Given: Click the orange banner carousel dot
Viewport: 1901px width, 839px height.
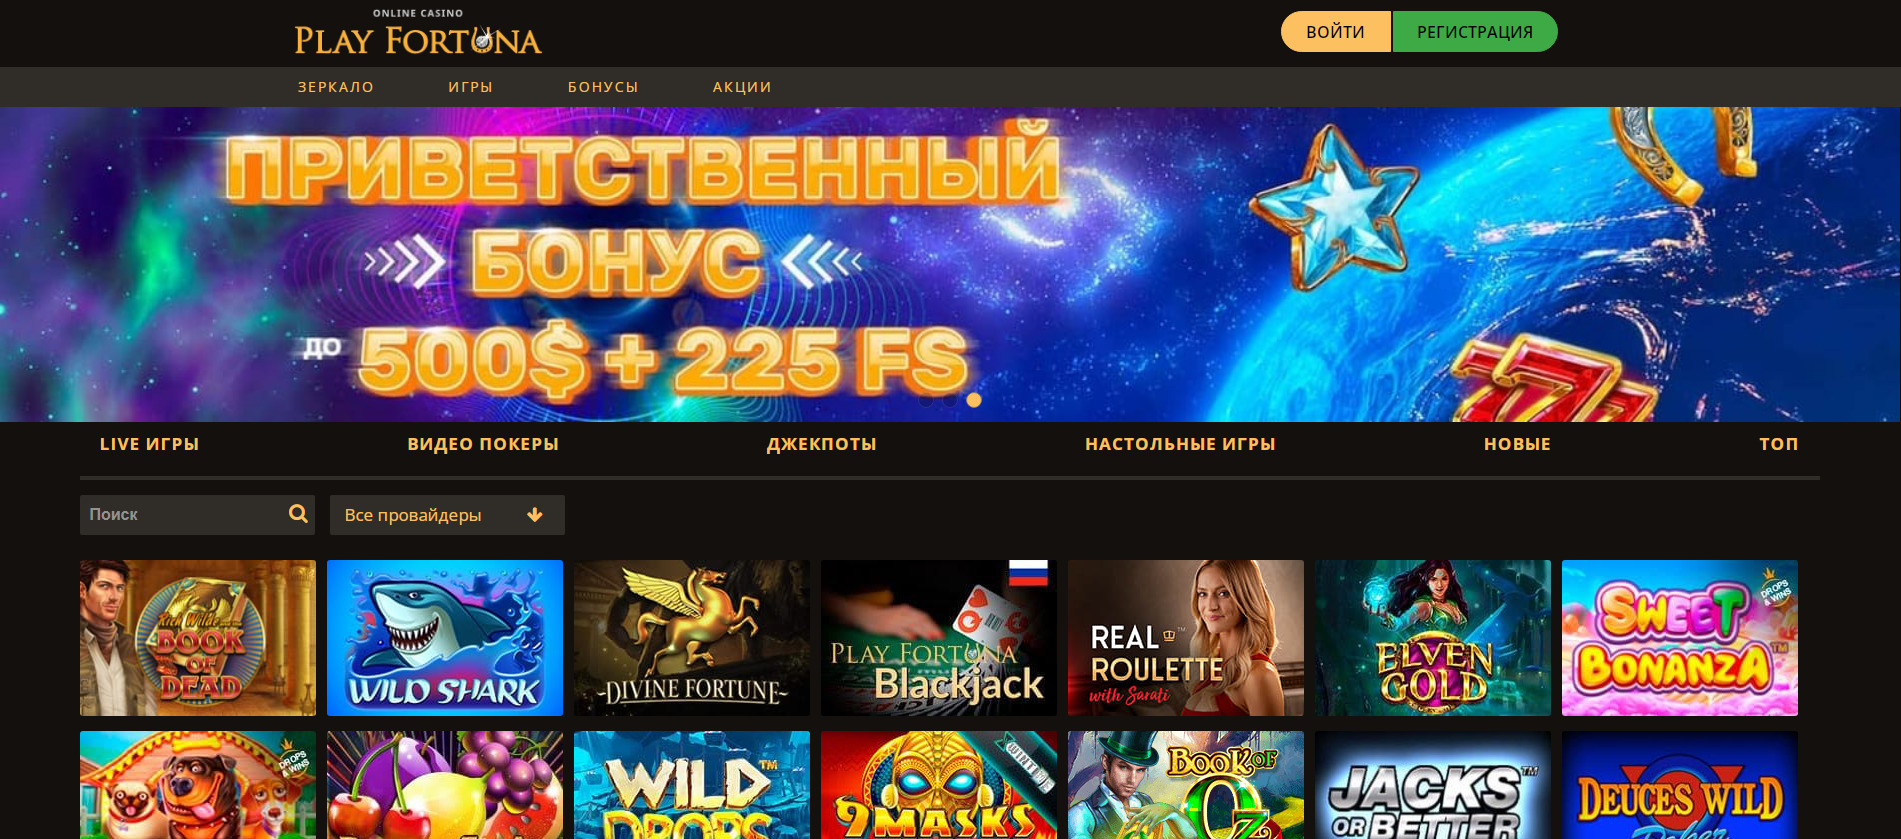Looking at the screenshot, I should (974, 400).
